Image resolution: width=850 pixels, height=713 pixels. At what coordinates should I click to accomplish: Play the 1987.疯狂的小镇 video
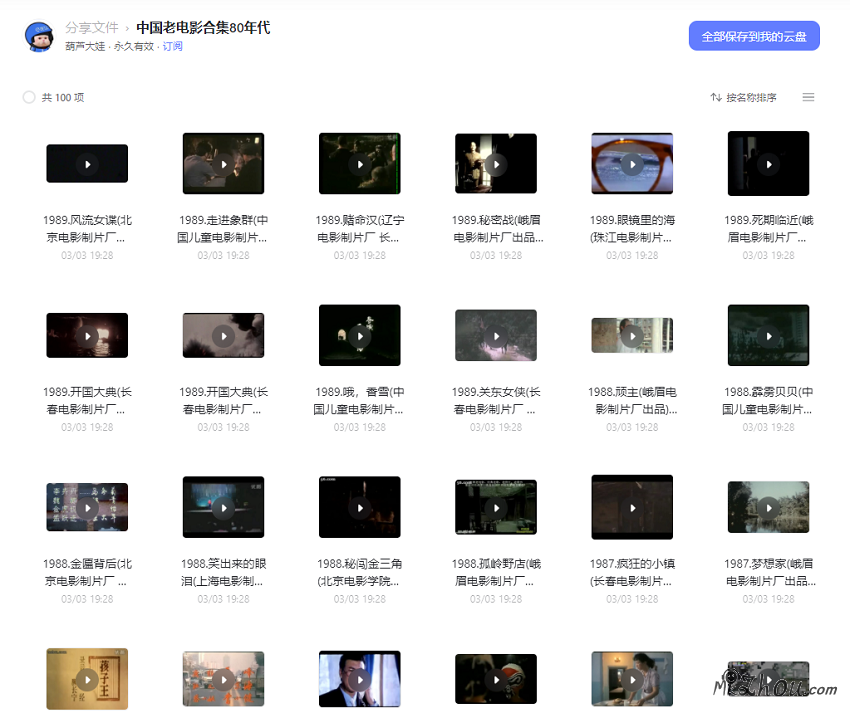point(632,507)
